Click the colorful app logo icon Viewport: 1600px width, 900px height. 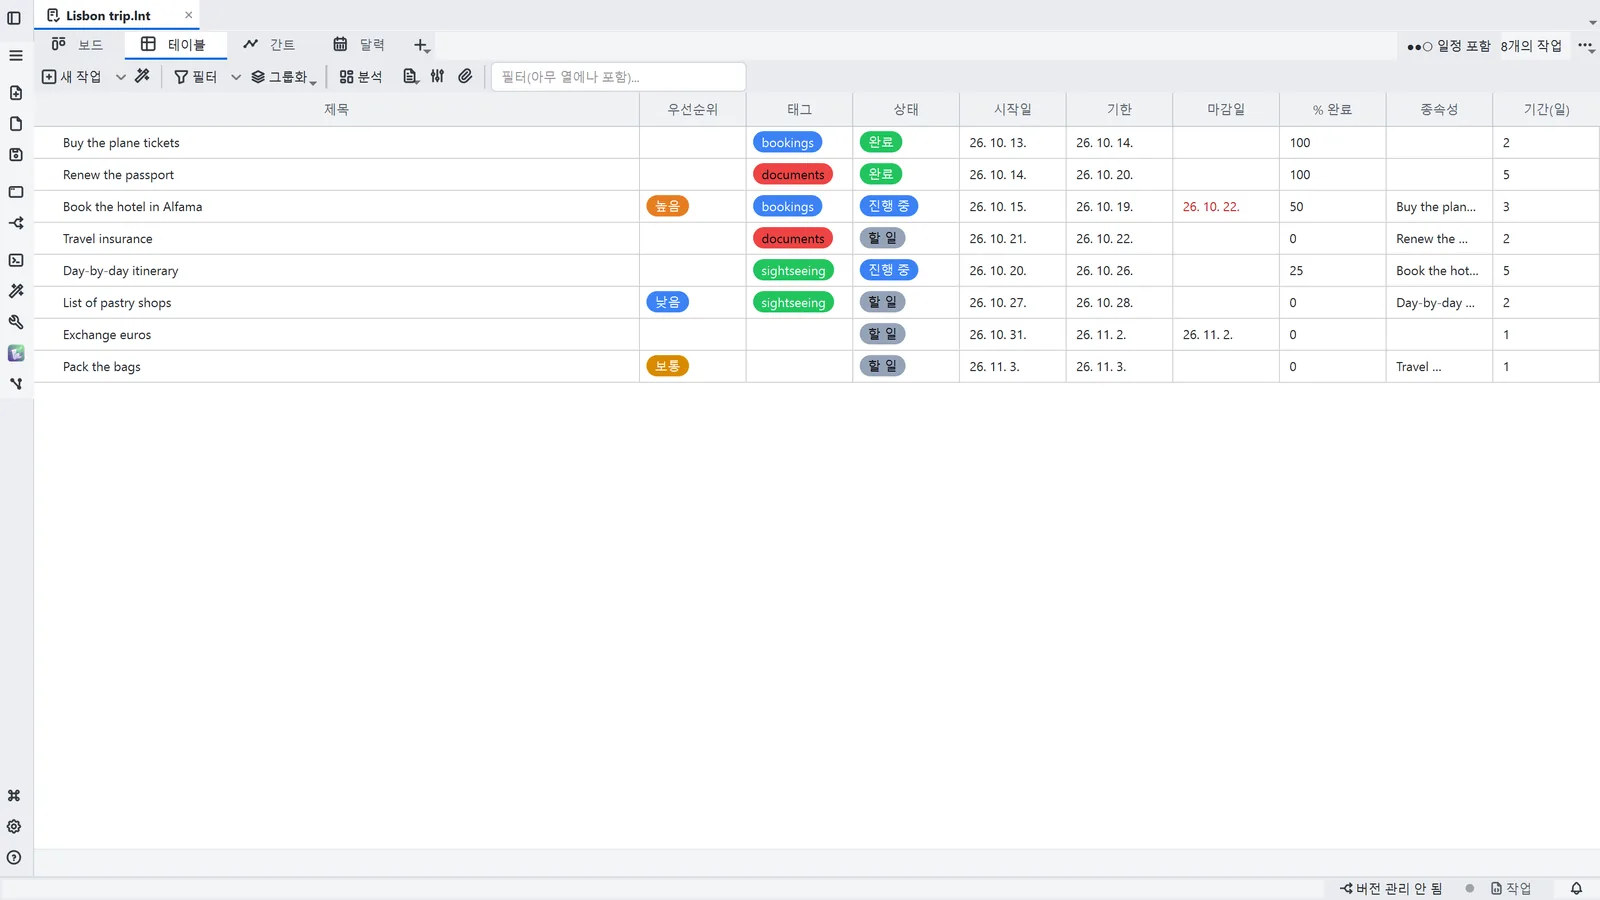[15, 353]
